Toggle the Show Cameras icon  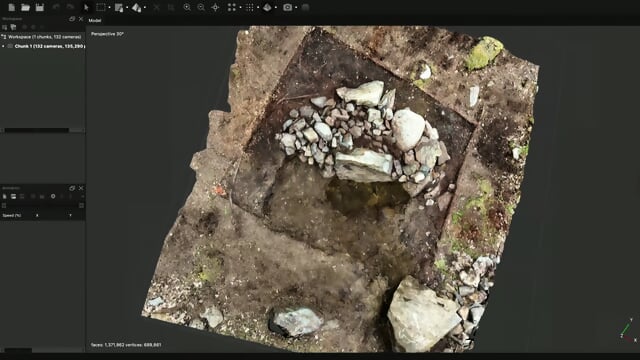click(x=287, y=7)
